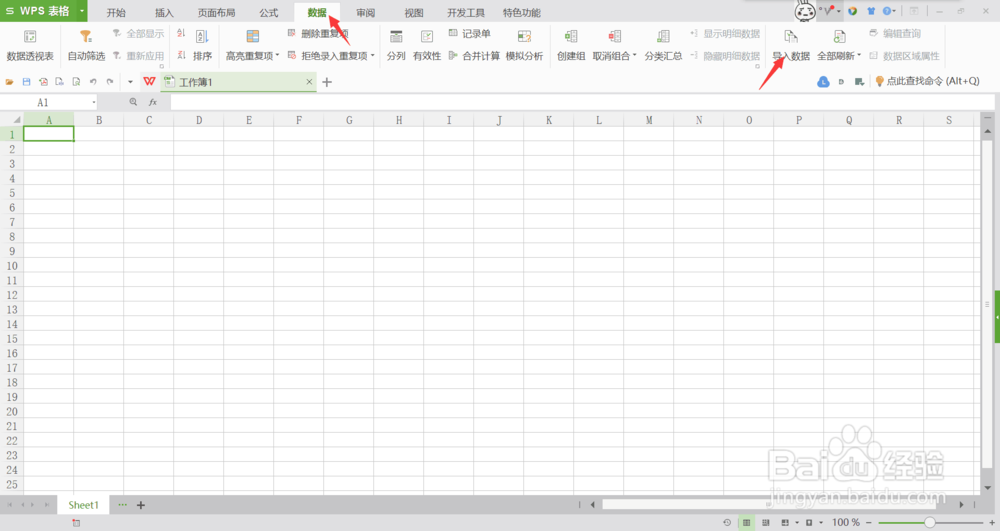Add new document tab with plus button
This screenshot has width=1000, height=531.
pos(327,82)
